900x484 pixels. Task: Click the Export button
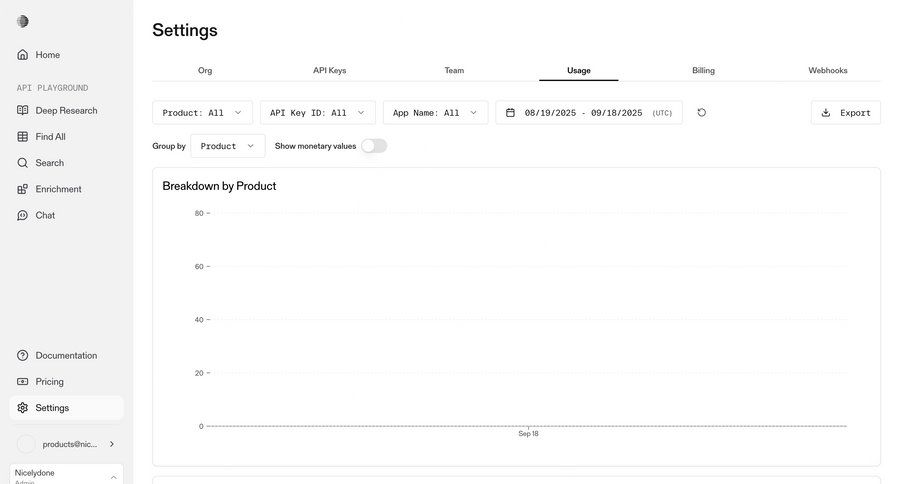point(845,113)
